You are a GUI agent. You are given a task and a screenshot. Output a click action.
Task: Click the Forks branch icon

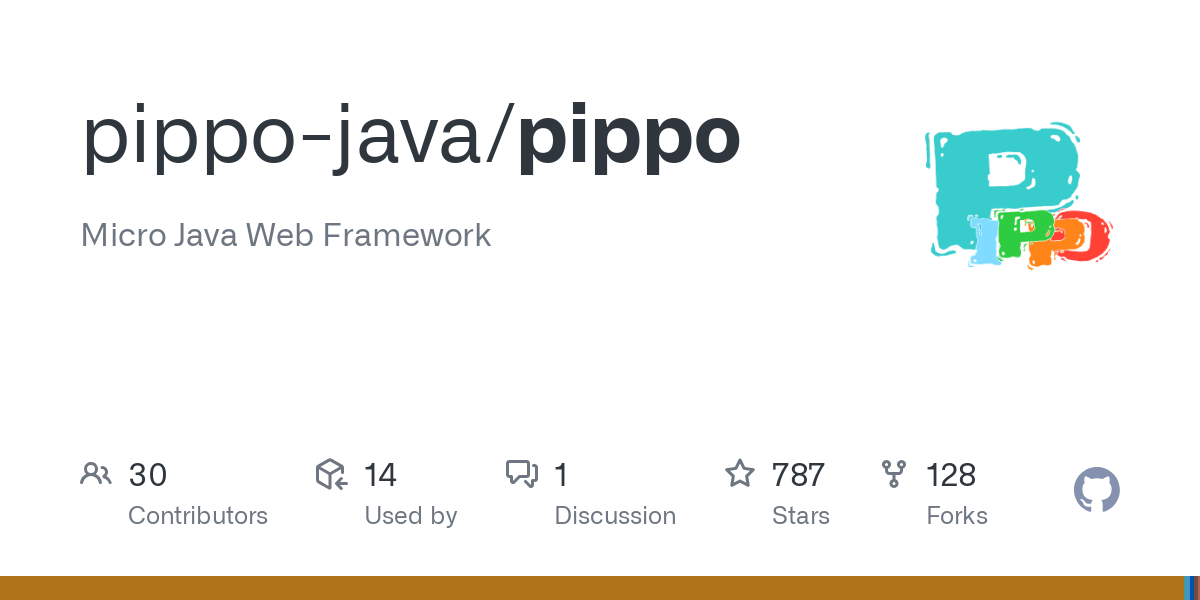pyautogui.click(x=894, y=474)
